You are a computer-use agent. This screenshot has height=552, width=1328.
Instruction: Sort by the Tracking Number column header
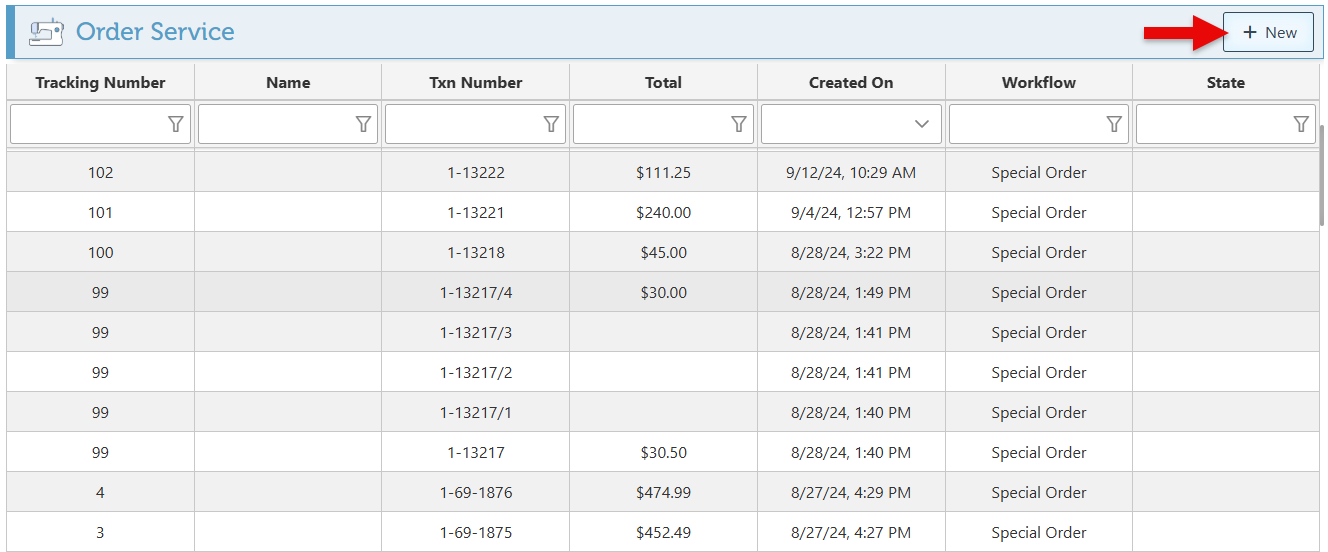pos(100,83)
